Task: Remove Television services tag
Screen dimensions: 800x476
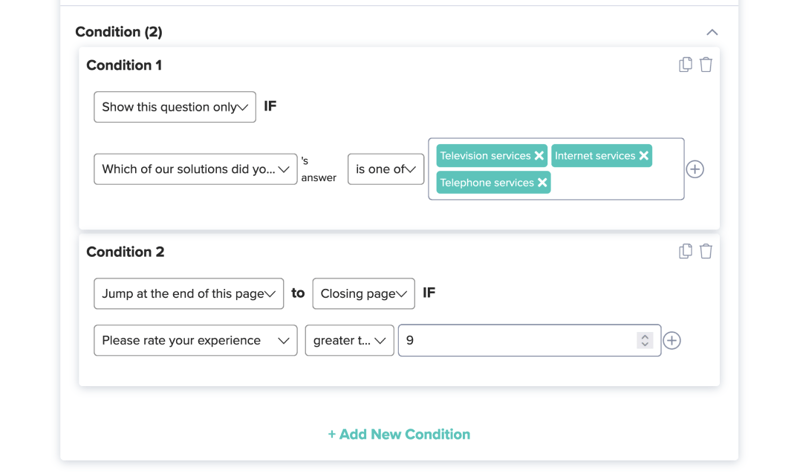Action: click(x=539, y=156)
